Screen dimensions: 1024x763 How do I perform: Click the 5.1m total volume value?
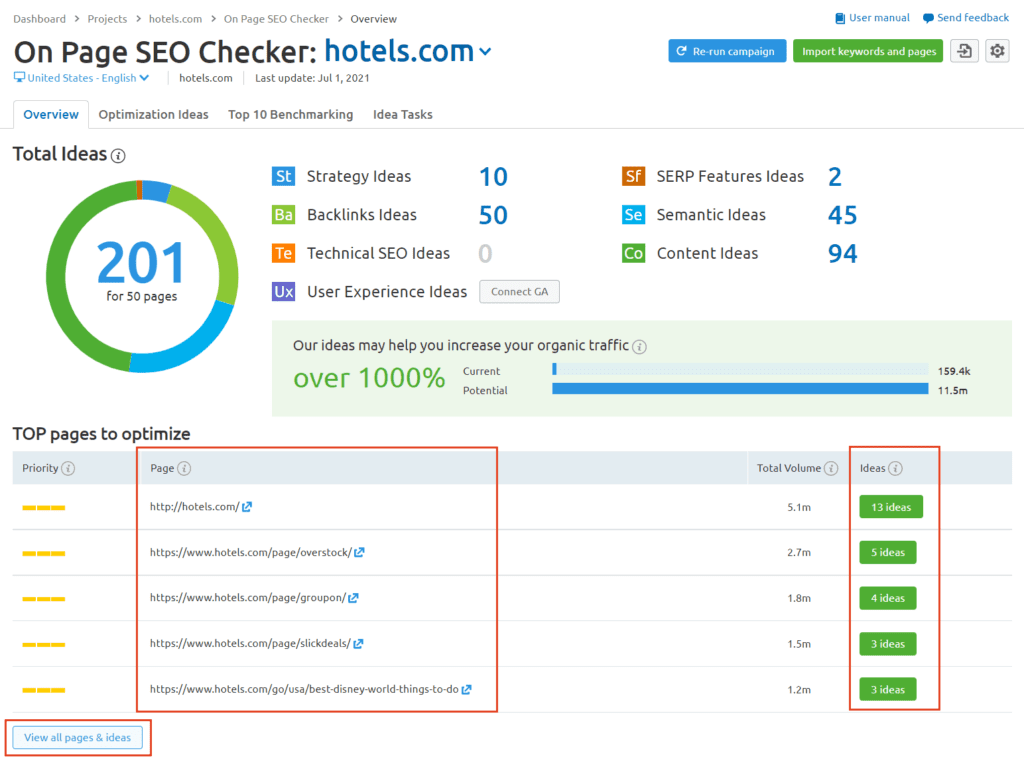pyautogui.click(x=799, y=508)
